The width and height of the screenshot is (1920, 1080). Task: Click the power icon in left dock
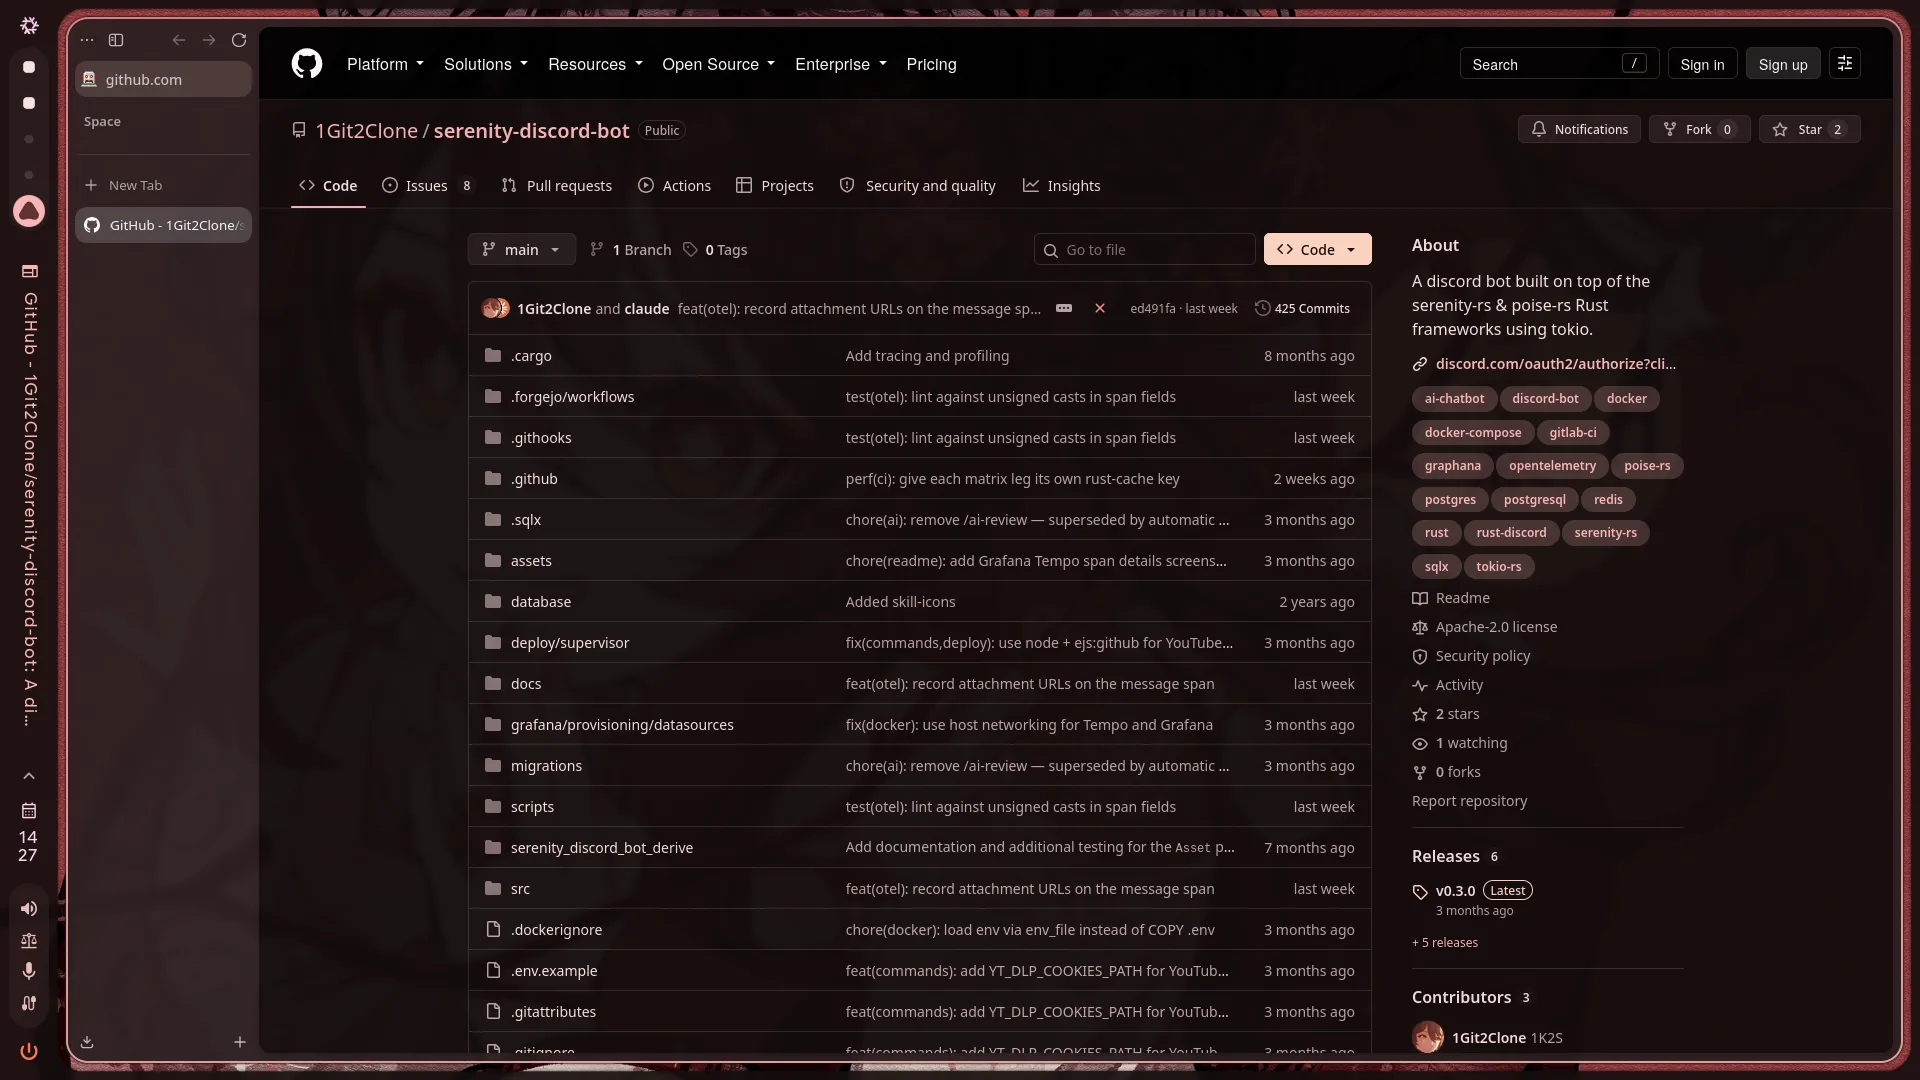(29, 1051)
